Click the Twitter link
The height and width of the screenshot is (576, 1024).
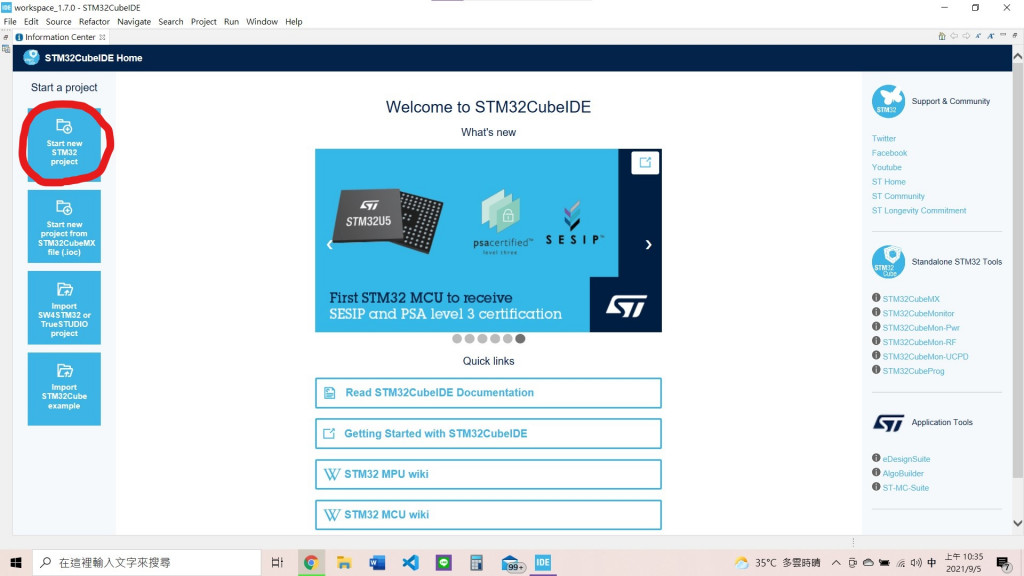click(884, 138)
